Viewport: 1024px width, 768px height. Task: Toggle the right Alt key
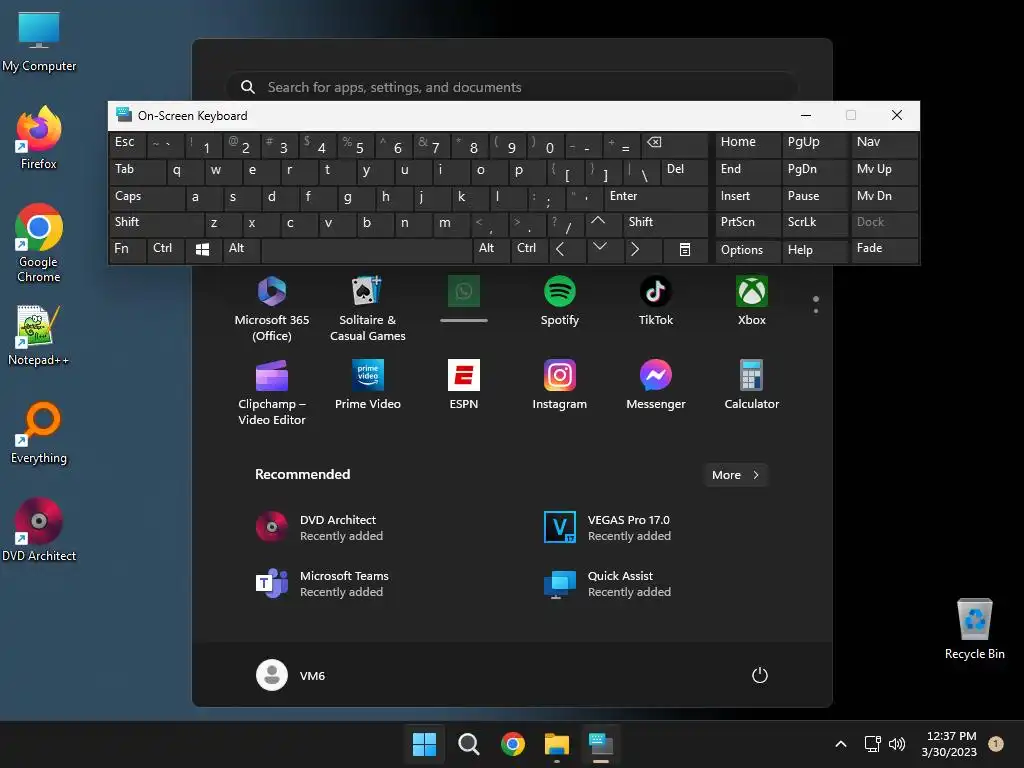coord(490,249)
